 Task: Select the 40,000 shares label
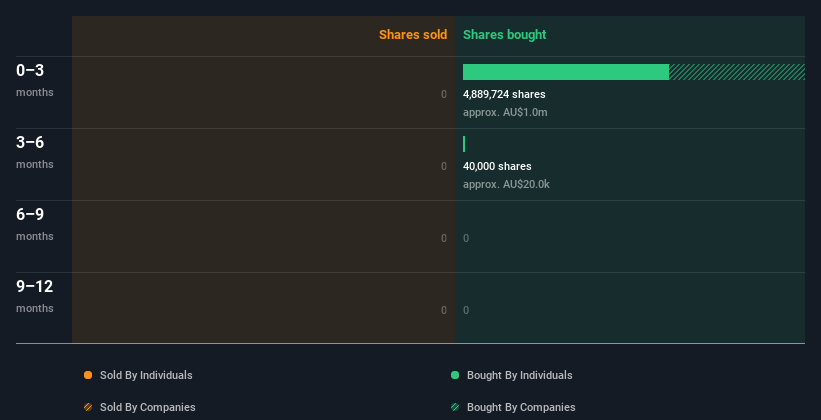(x=497, y=166)
